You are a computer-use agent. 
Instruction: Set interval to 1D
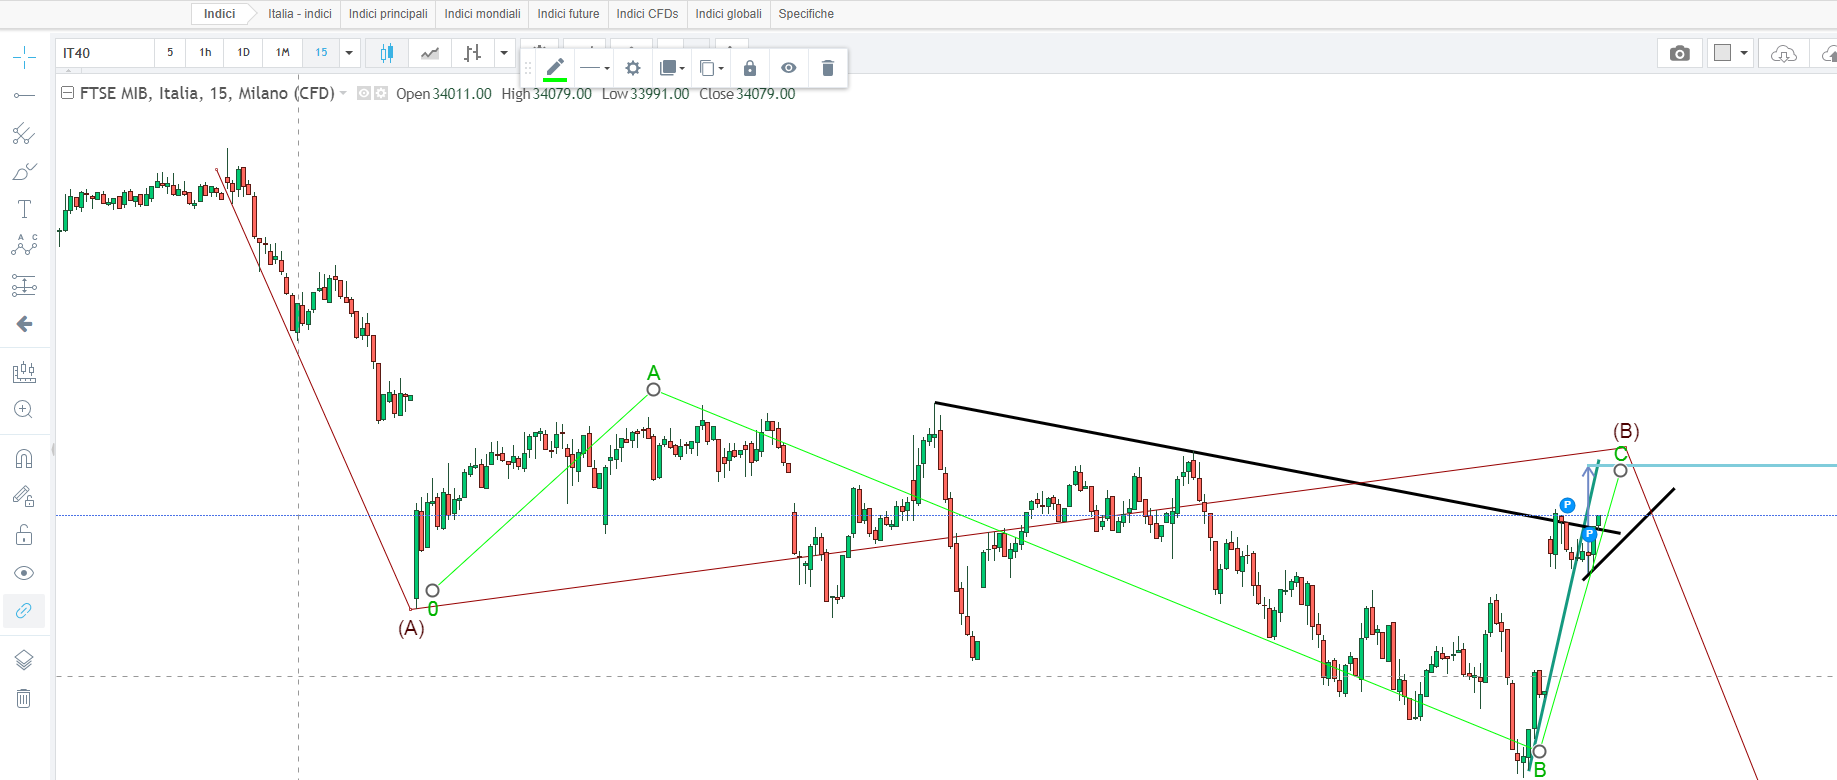point(243,53)
